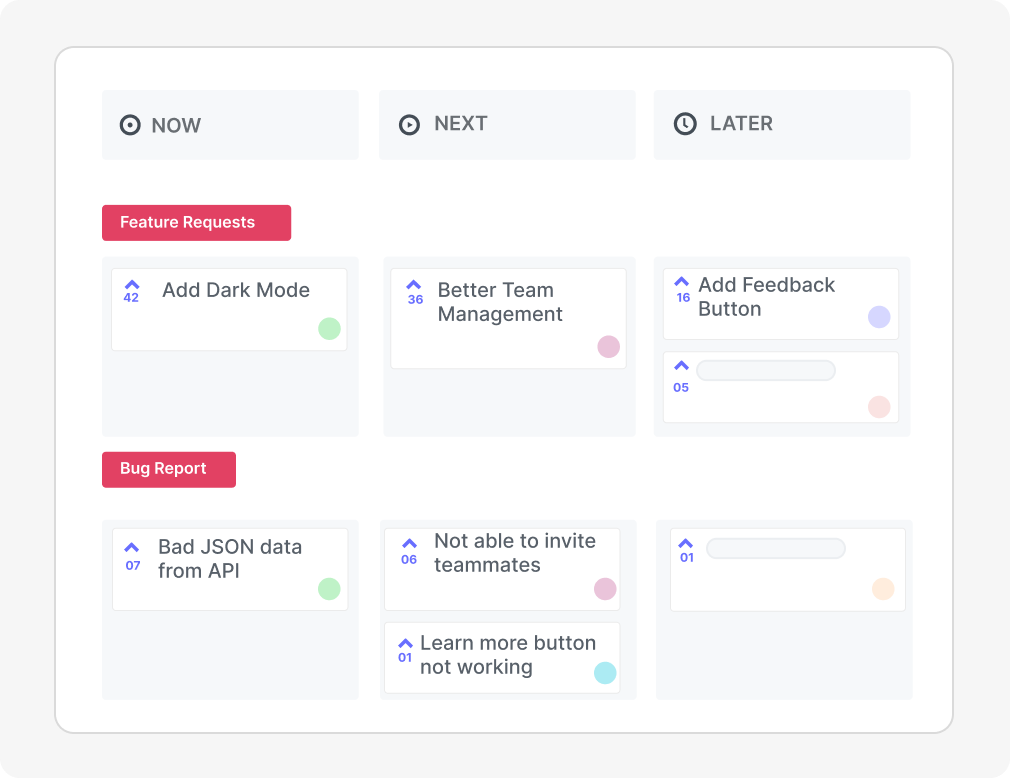Upvote the placeholder card with 05 votes

[681, 365]
